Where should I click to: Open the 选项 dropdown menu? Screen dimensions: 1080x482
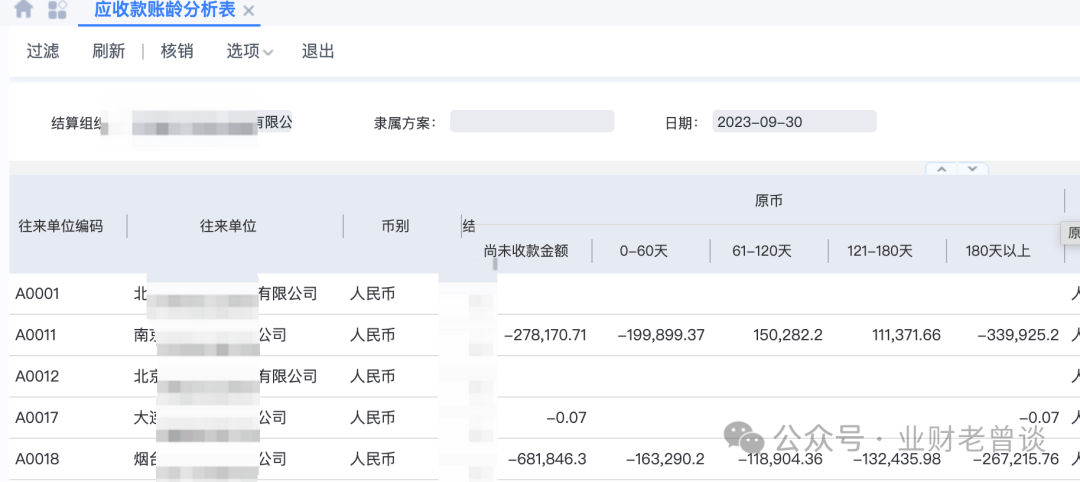(x=249, y=51)
